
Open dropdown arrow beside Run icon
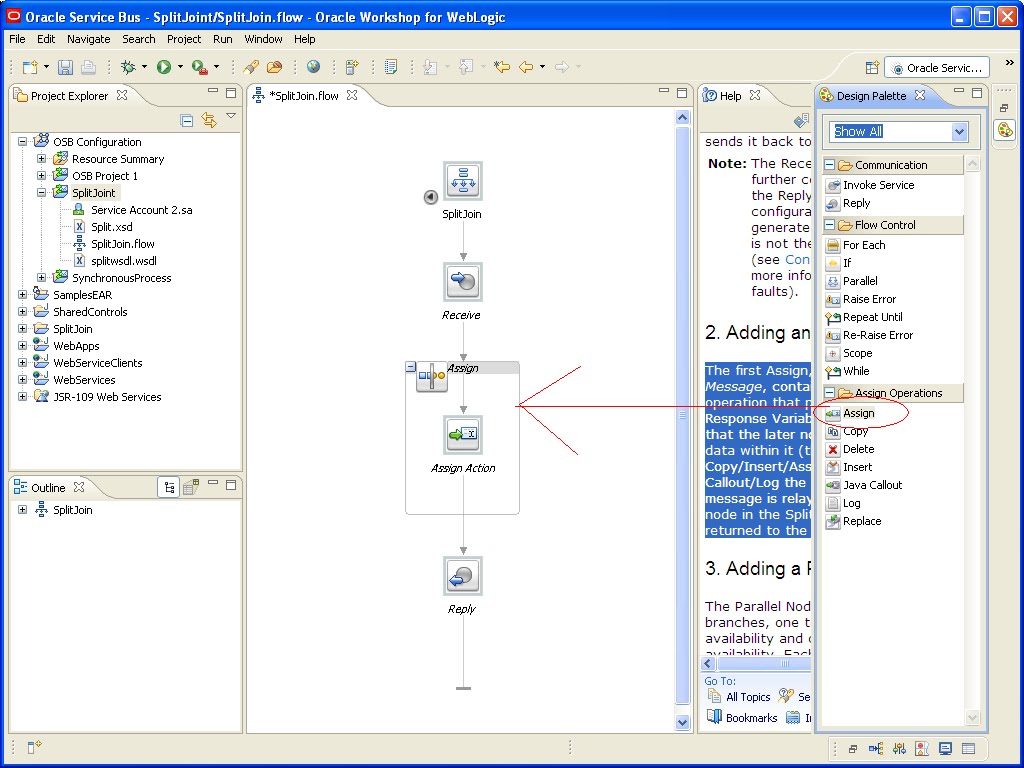[x=180, y=67]
